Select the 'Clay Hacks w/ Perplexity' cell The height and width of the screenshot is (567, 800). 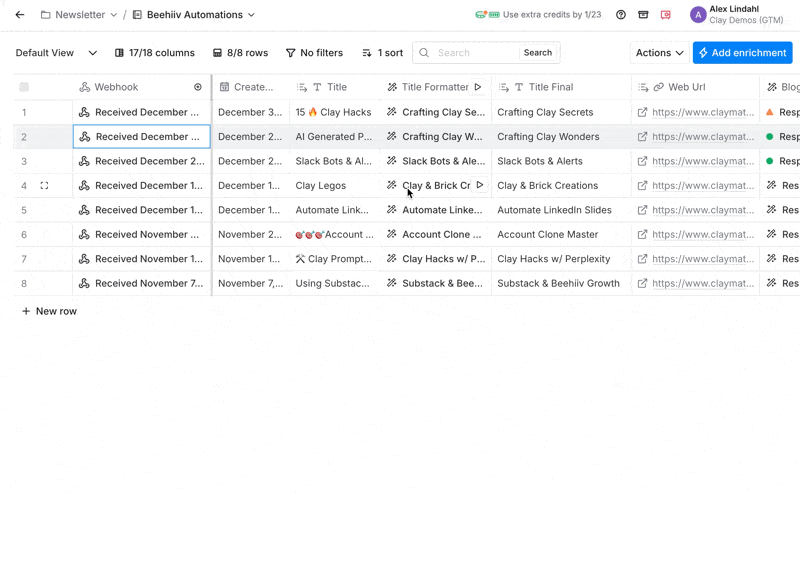pos(561,259)
